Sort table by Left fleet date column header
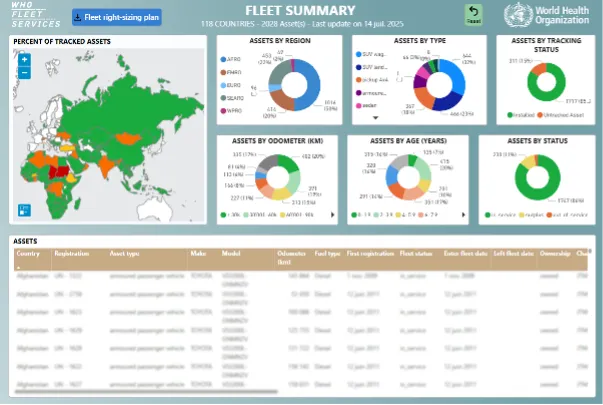This screenshot has width=603, height=405. click(514, 259)
